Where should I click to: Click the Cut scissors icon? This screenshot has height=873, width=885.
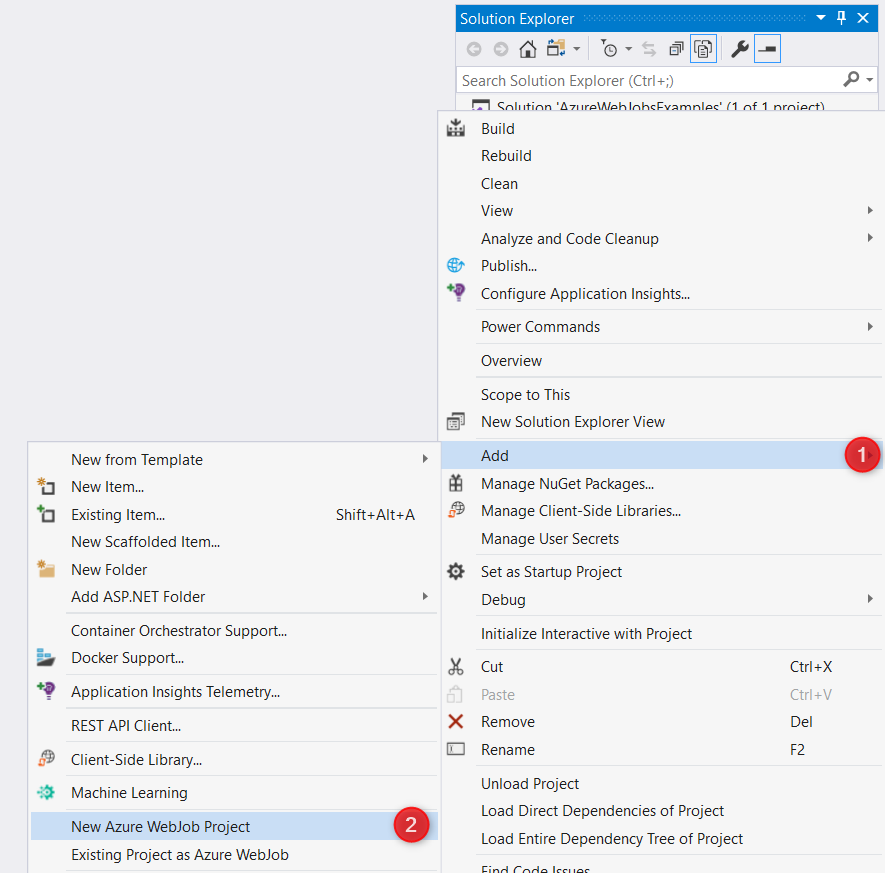pyautogui.click(x=455, y=666)
